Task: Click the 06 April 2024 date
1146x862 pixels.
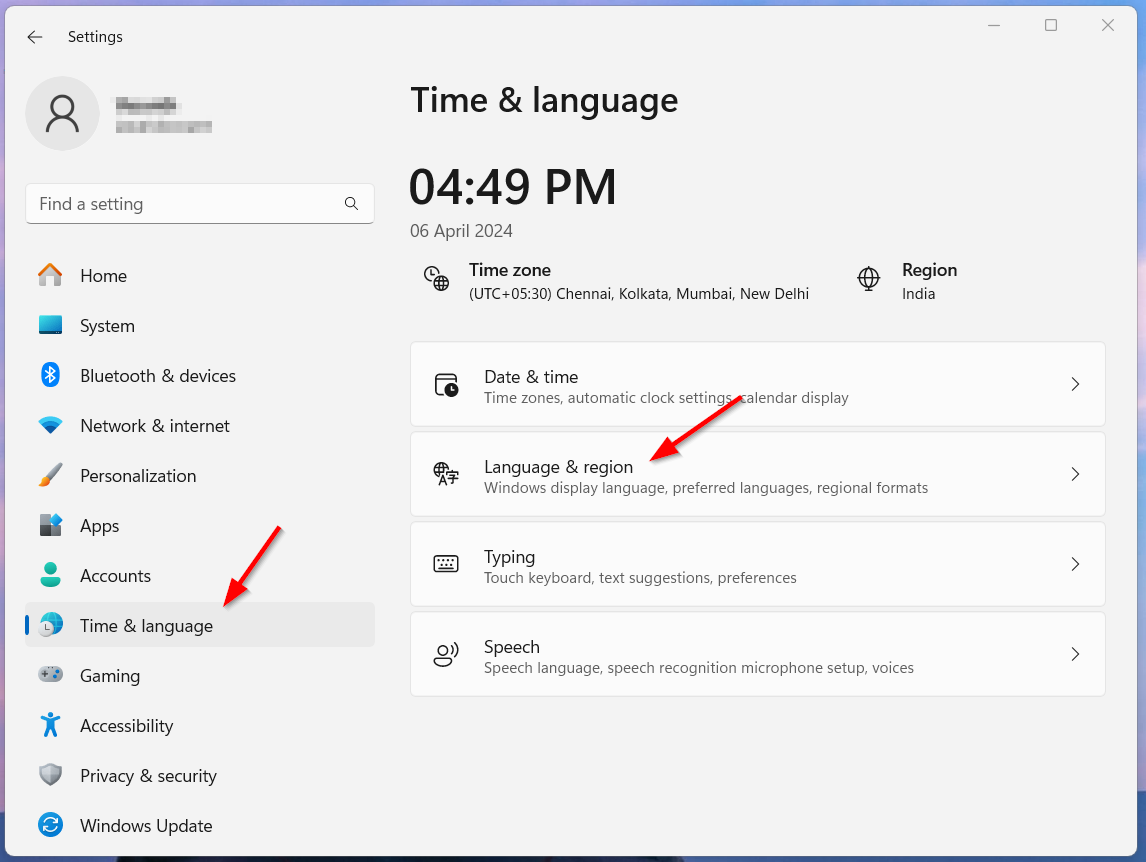Action: tap(461, 231)
